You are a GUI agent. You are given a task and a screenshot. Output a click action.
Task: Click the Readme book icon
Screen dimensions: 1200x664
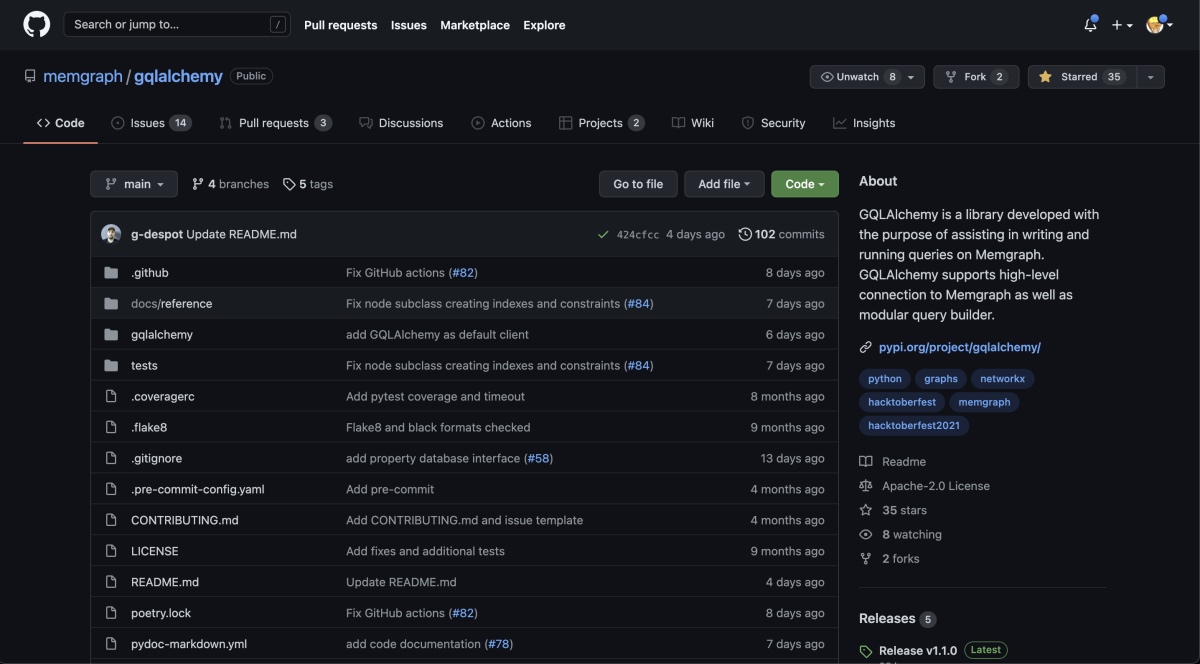(x=866, y=462)
